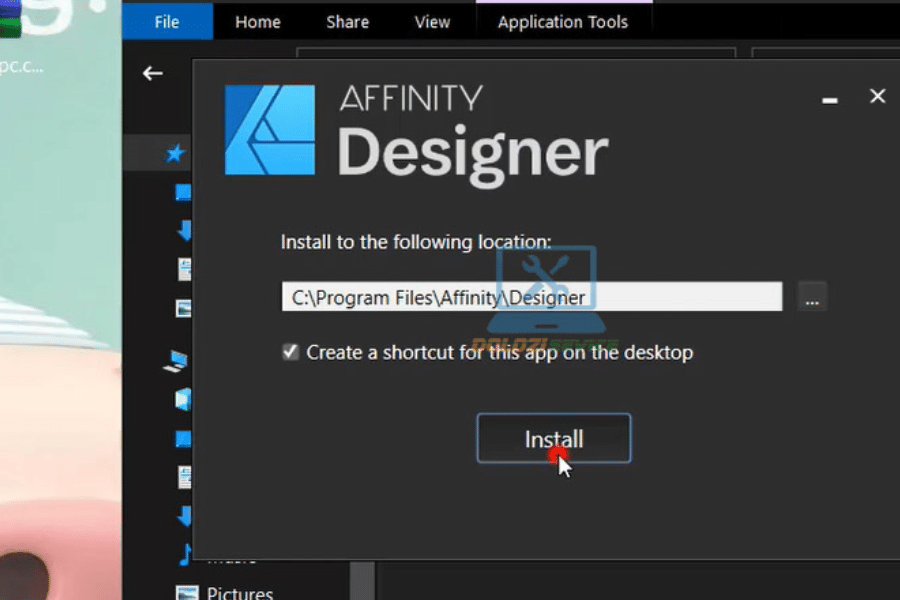Screen dimensions: 900x600
Task: Open Desktop icon under Quick access
Action: click(183, 192)
